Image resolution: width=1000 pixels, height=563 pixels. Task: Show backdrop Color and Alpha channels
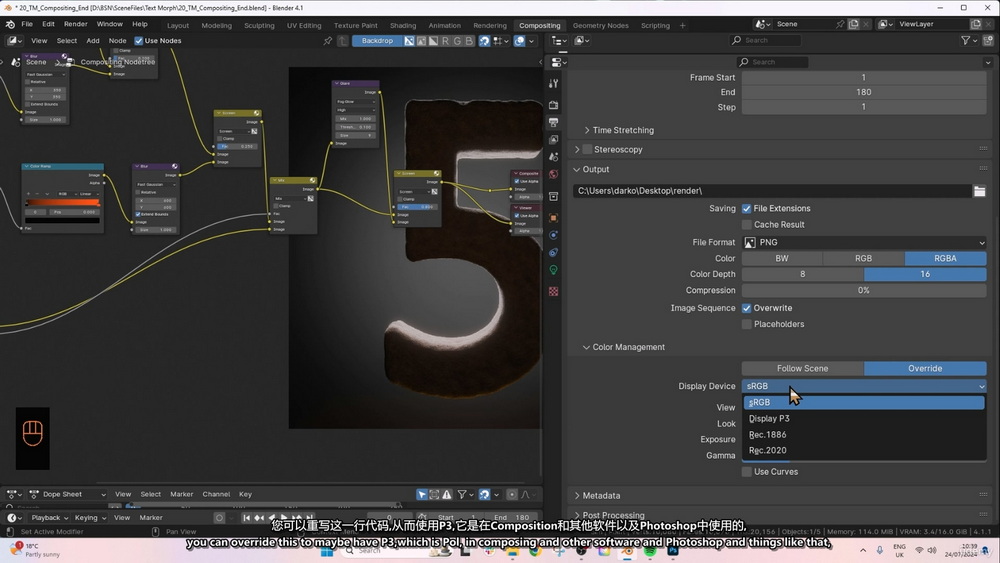409,41
